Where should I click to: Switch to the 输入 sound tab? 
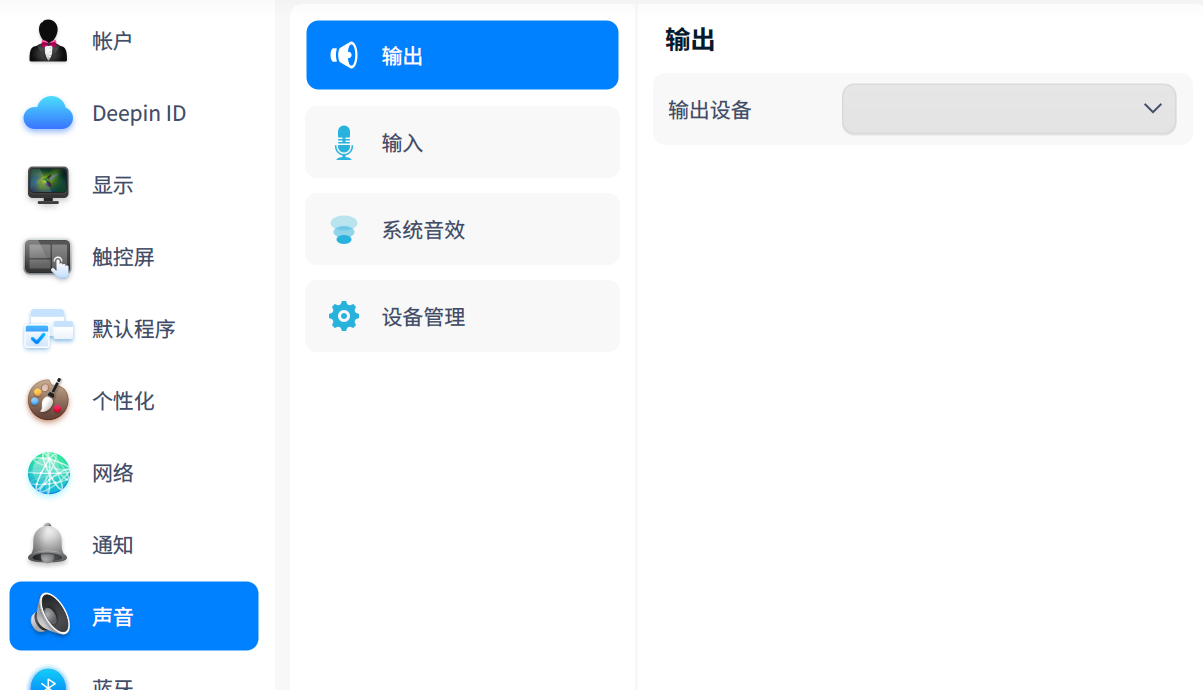tap(462, 142)
